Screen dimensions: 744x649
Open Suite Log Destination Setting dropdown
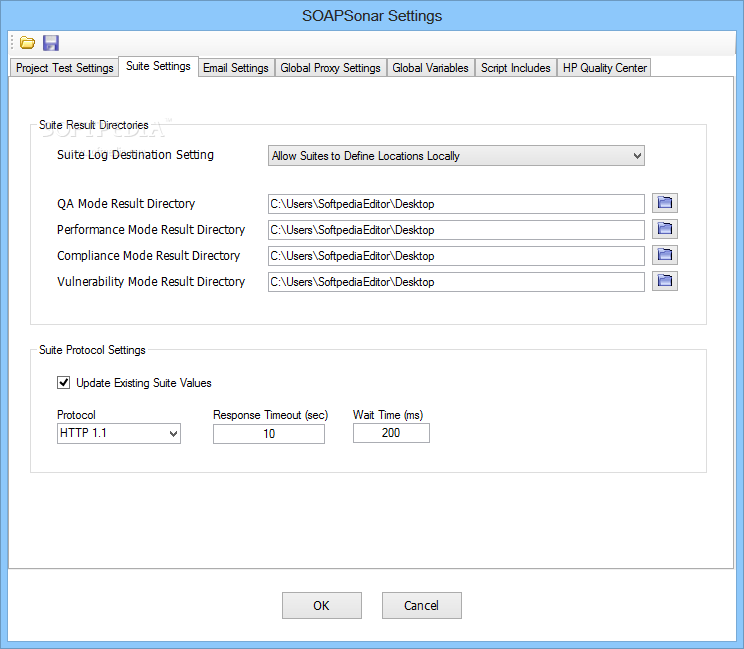(456, 156)
